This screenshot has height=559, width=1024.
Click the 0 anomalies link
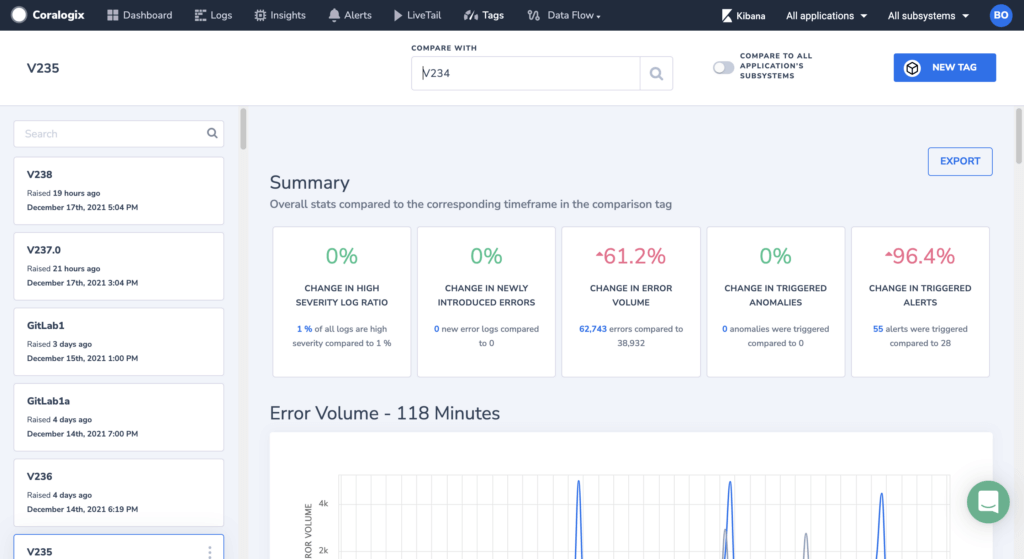tap(724, 329)
